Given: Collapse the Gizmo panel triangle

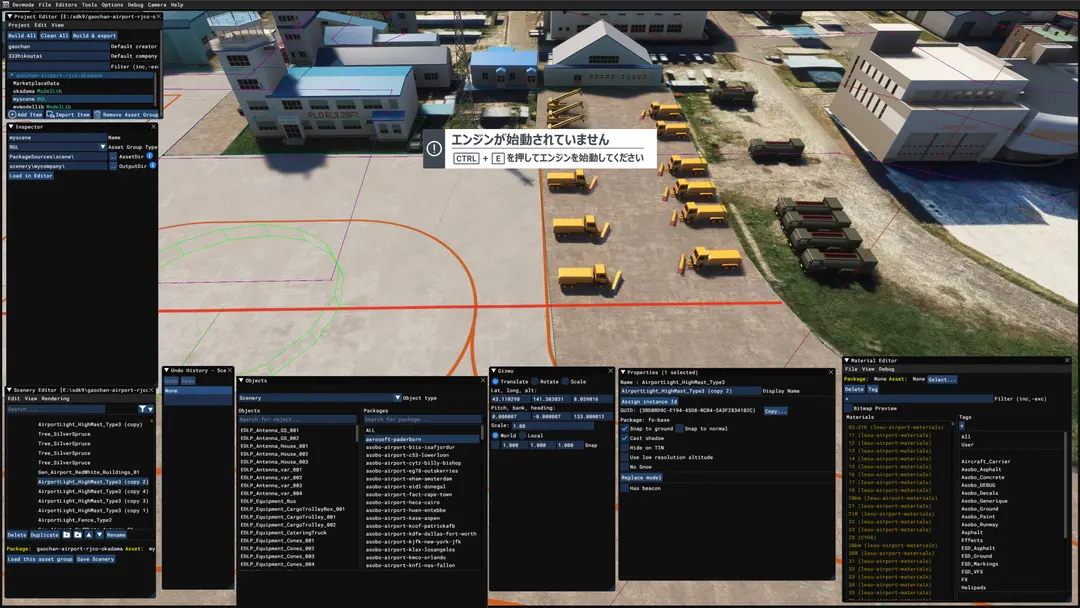Looking at the screenshot, I should point(493,371).
